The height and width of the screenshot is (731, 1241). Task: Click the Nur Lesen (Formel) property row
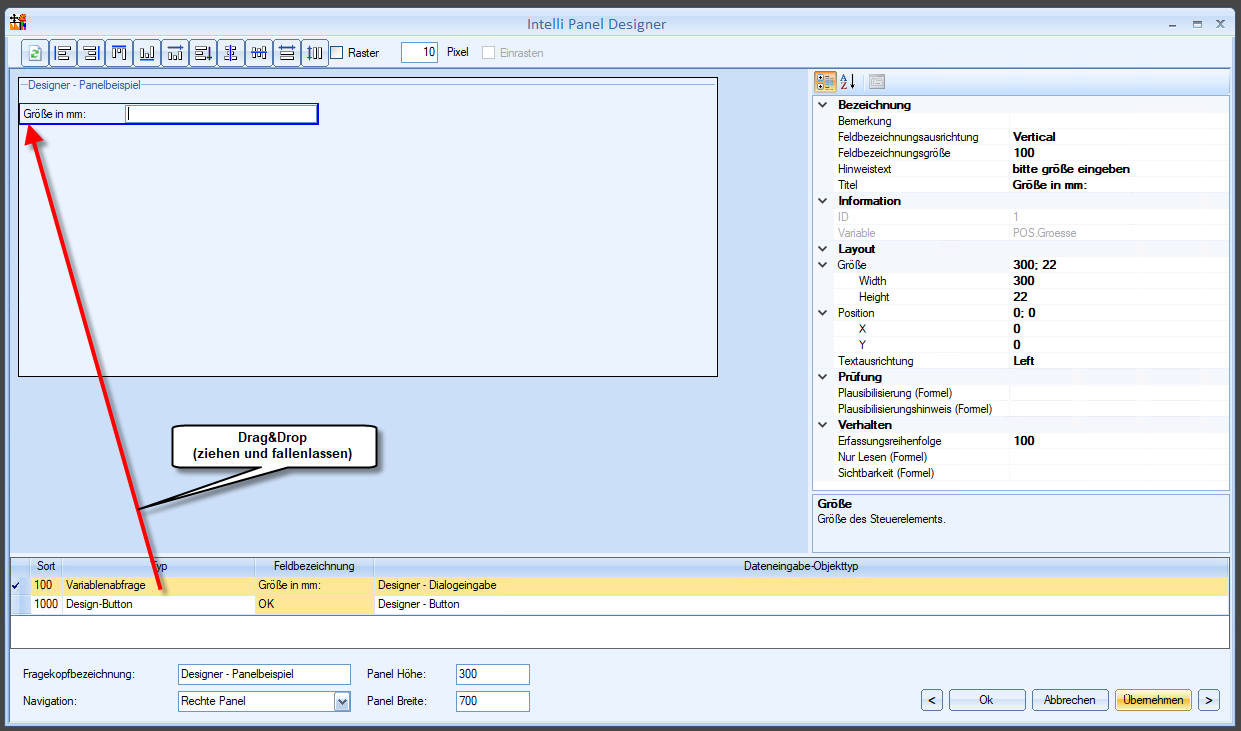pyautogui.click(x=1022, y=457)
